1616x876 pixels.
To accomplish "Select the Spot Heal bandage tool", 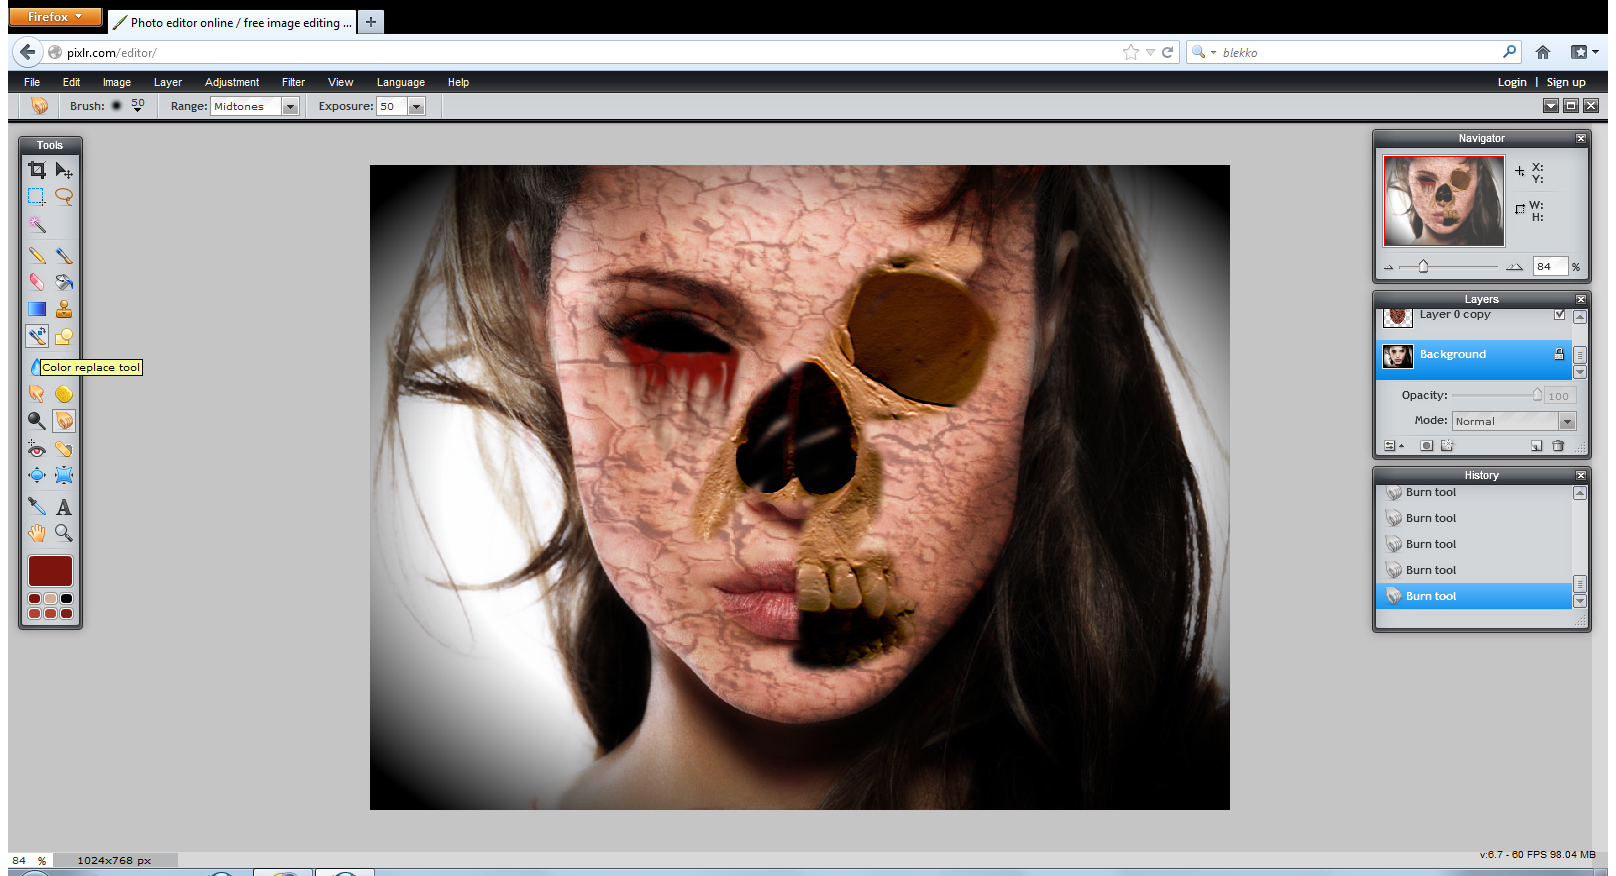I will [x=64, y=449].
